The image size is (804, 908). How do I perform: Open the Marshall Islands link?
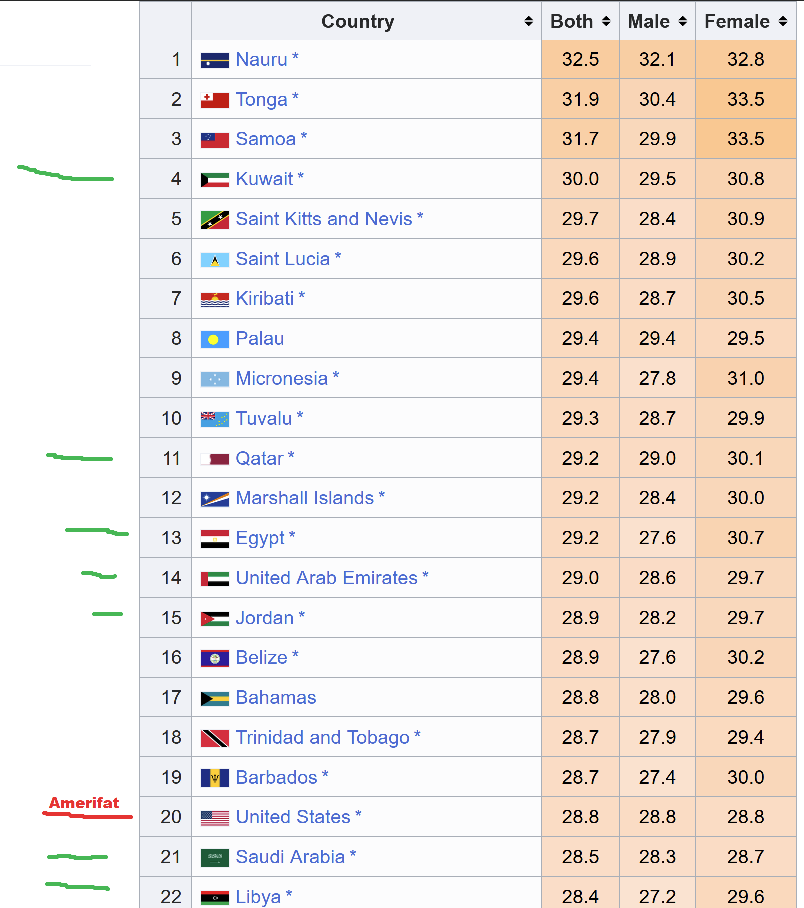pyautogui.click(x=304, y=498)
